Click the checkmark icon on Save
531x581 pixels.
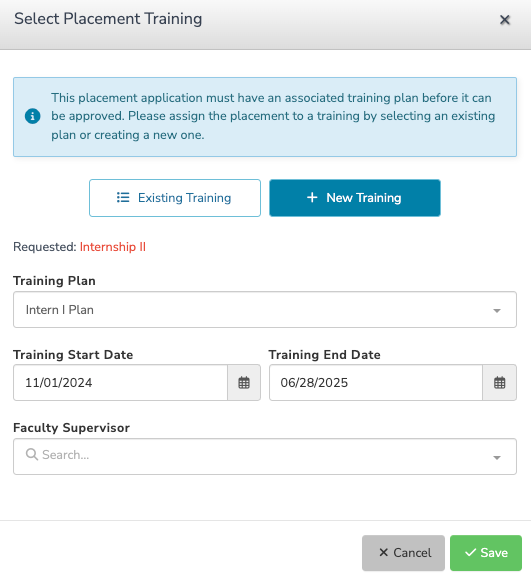tap(471, 552)
